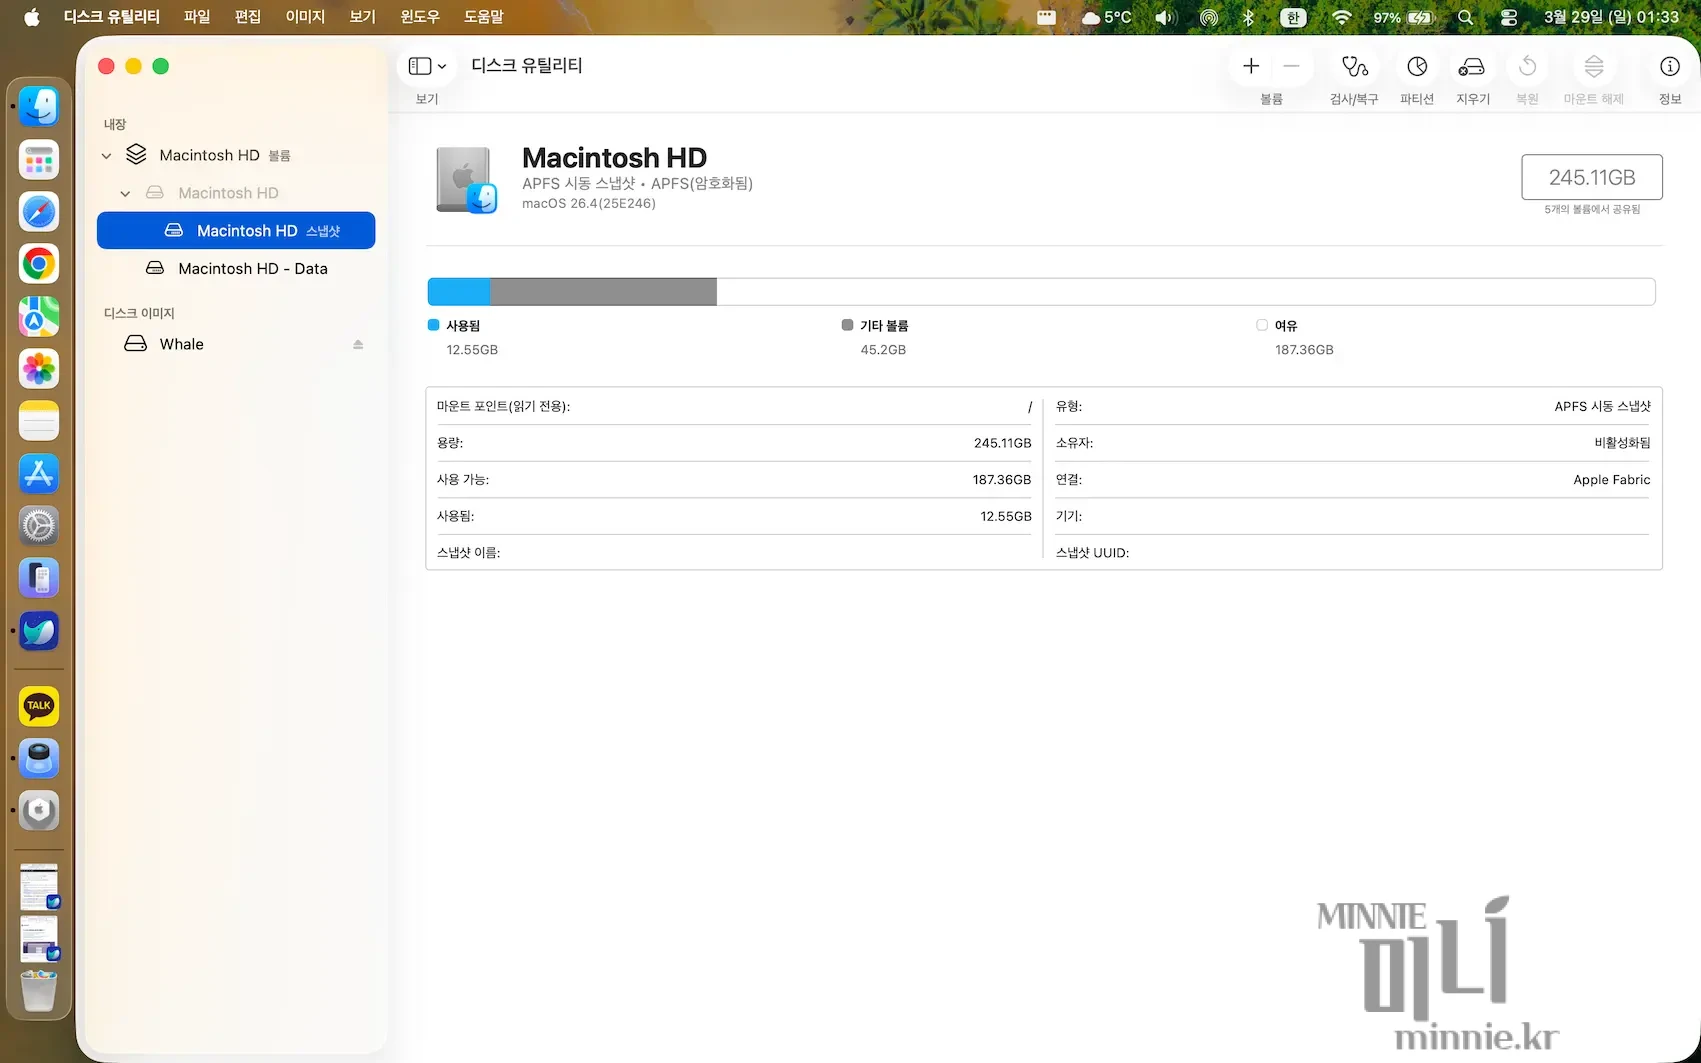Open the 편집 menu
The height and width of the screenshot is (1063, 1701).
click(x=247, y=17)
